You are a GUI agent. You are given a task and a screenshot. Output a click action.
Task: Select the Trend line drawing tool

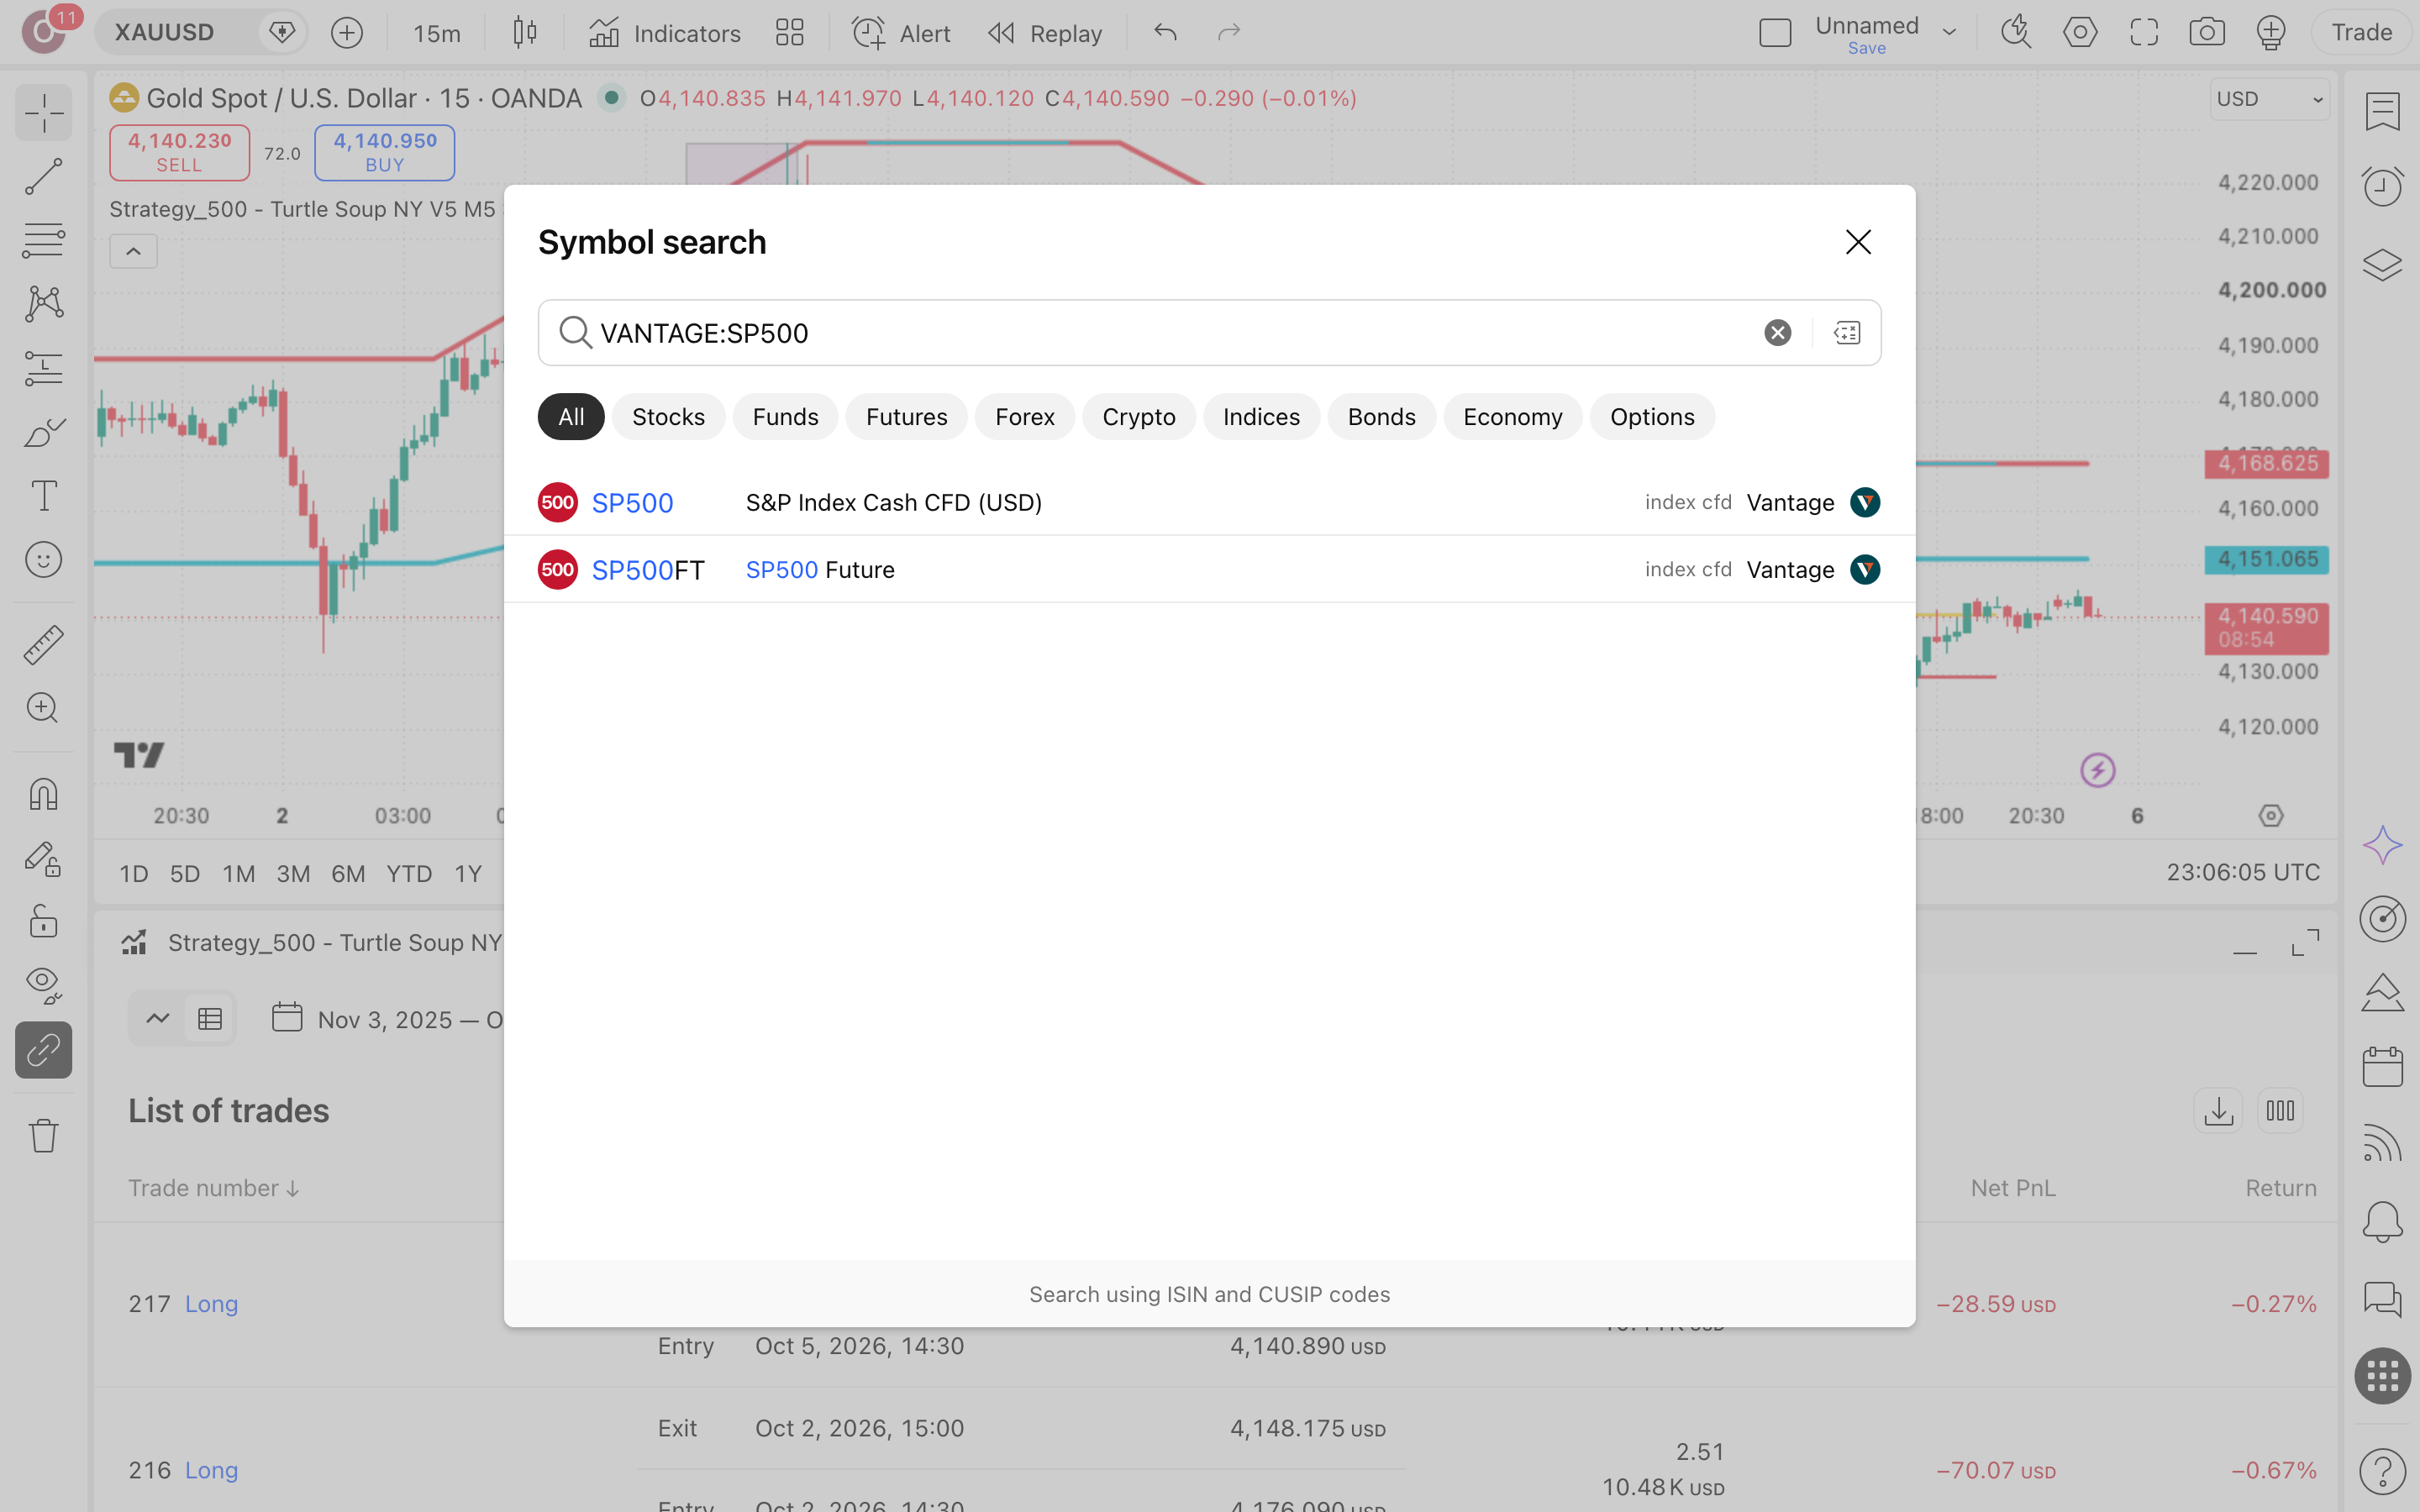[43, 176]
